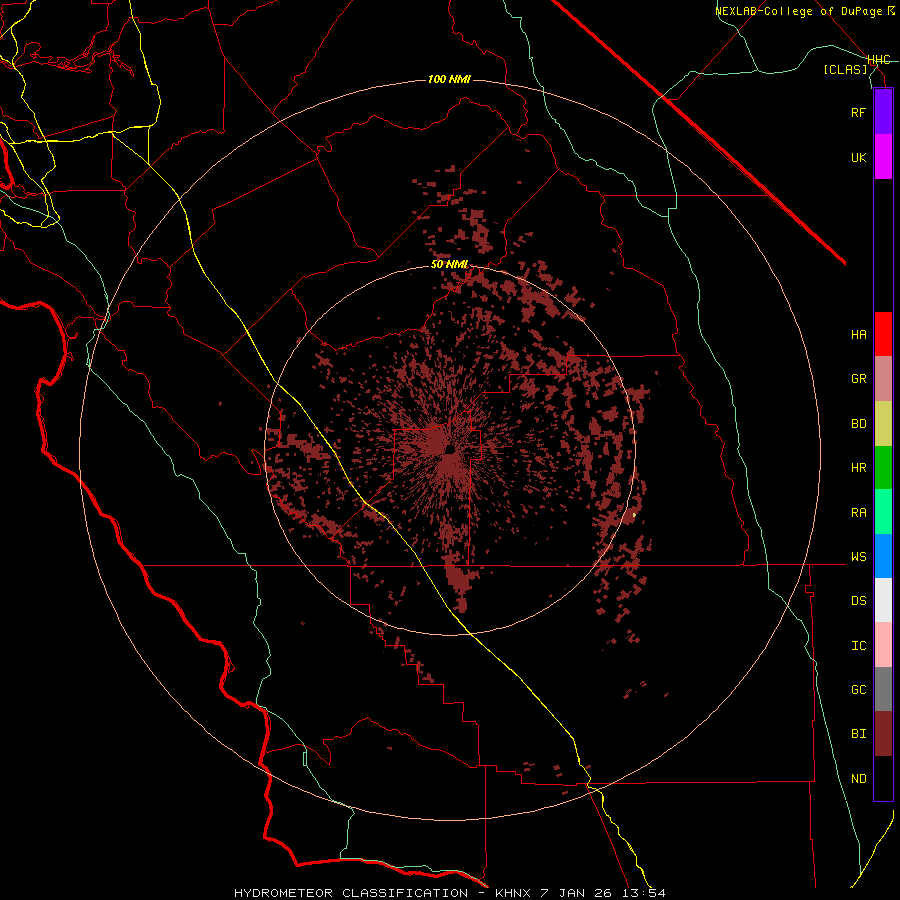The image size is (900, 900).
Task: Click the magenta UK legend swatch
Action: tap(883, 157)
